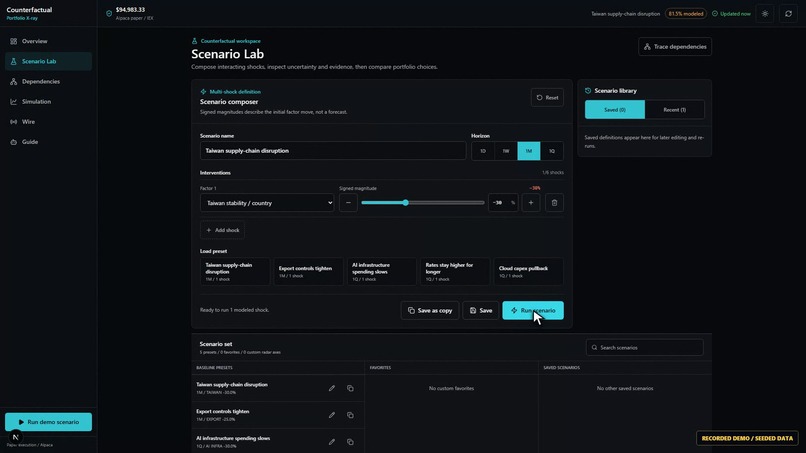Viewport: 806px width, 453px height.
Task: Click the Simulation chart icon
Action: [13, 101]
